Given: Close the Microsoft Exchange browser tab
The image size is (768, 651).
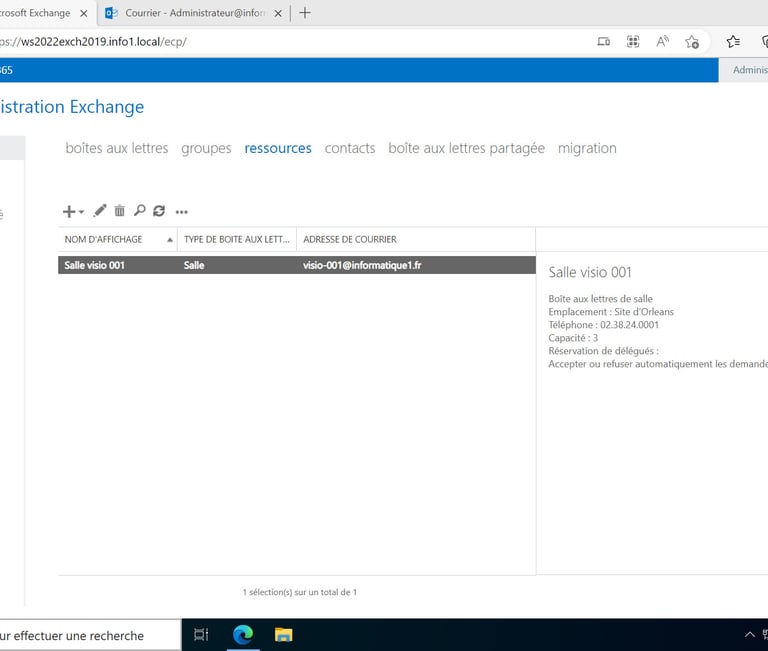Looking at the screenshot, I should coord(84,14).
